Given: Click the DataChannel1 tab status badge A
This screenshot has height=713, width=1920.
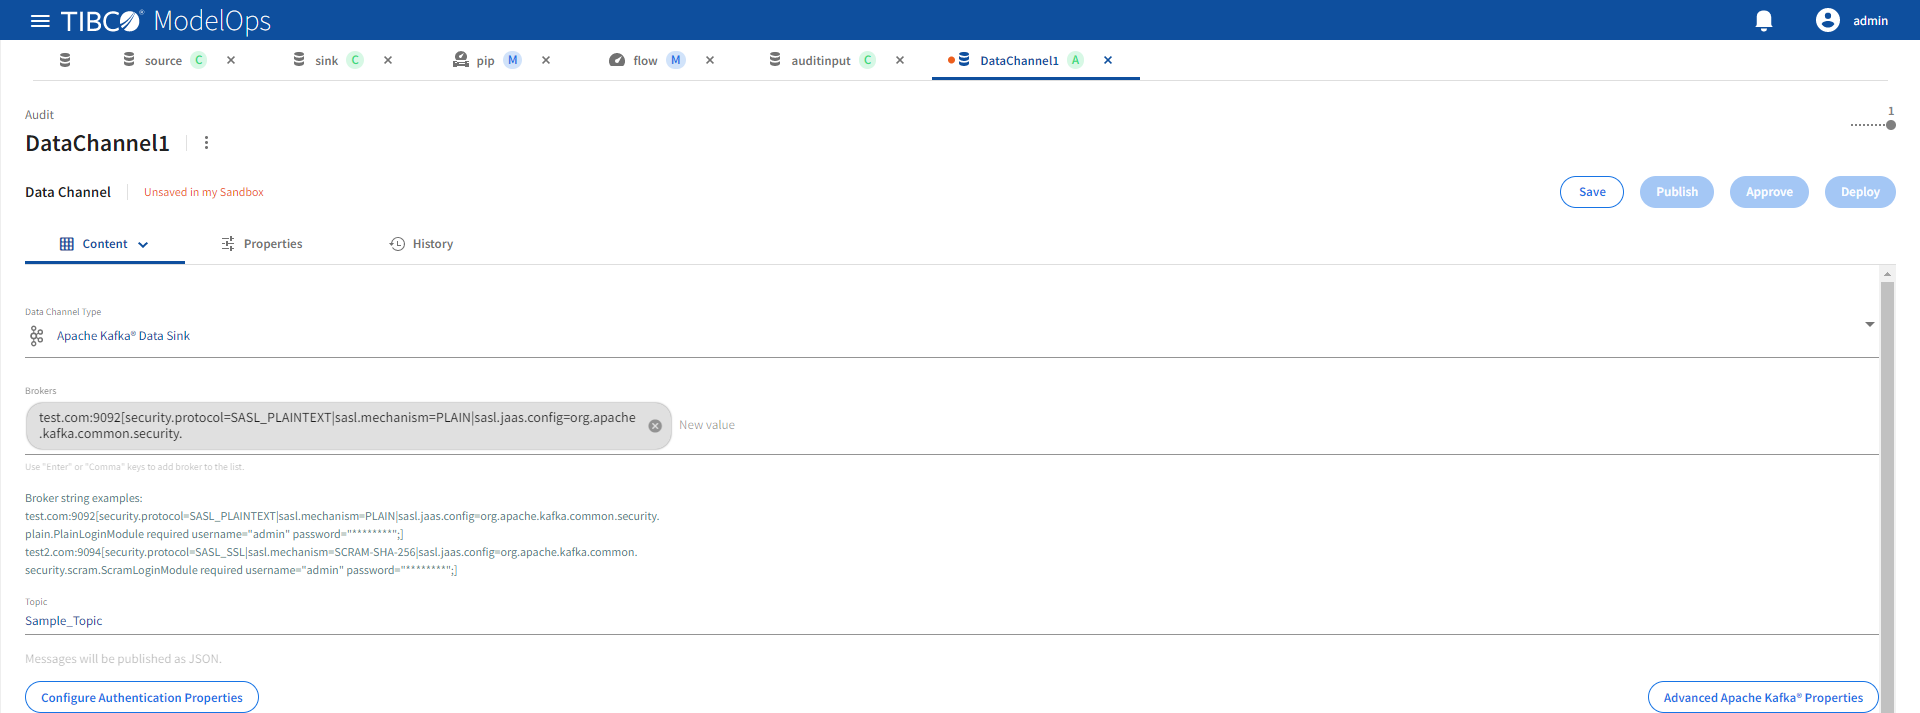Looking at the screenshot, I should (x=1075, y=60).
